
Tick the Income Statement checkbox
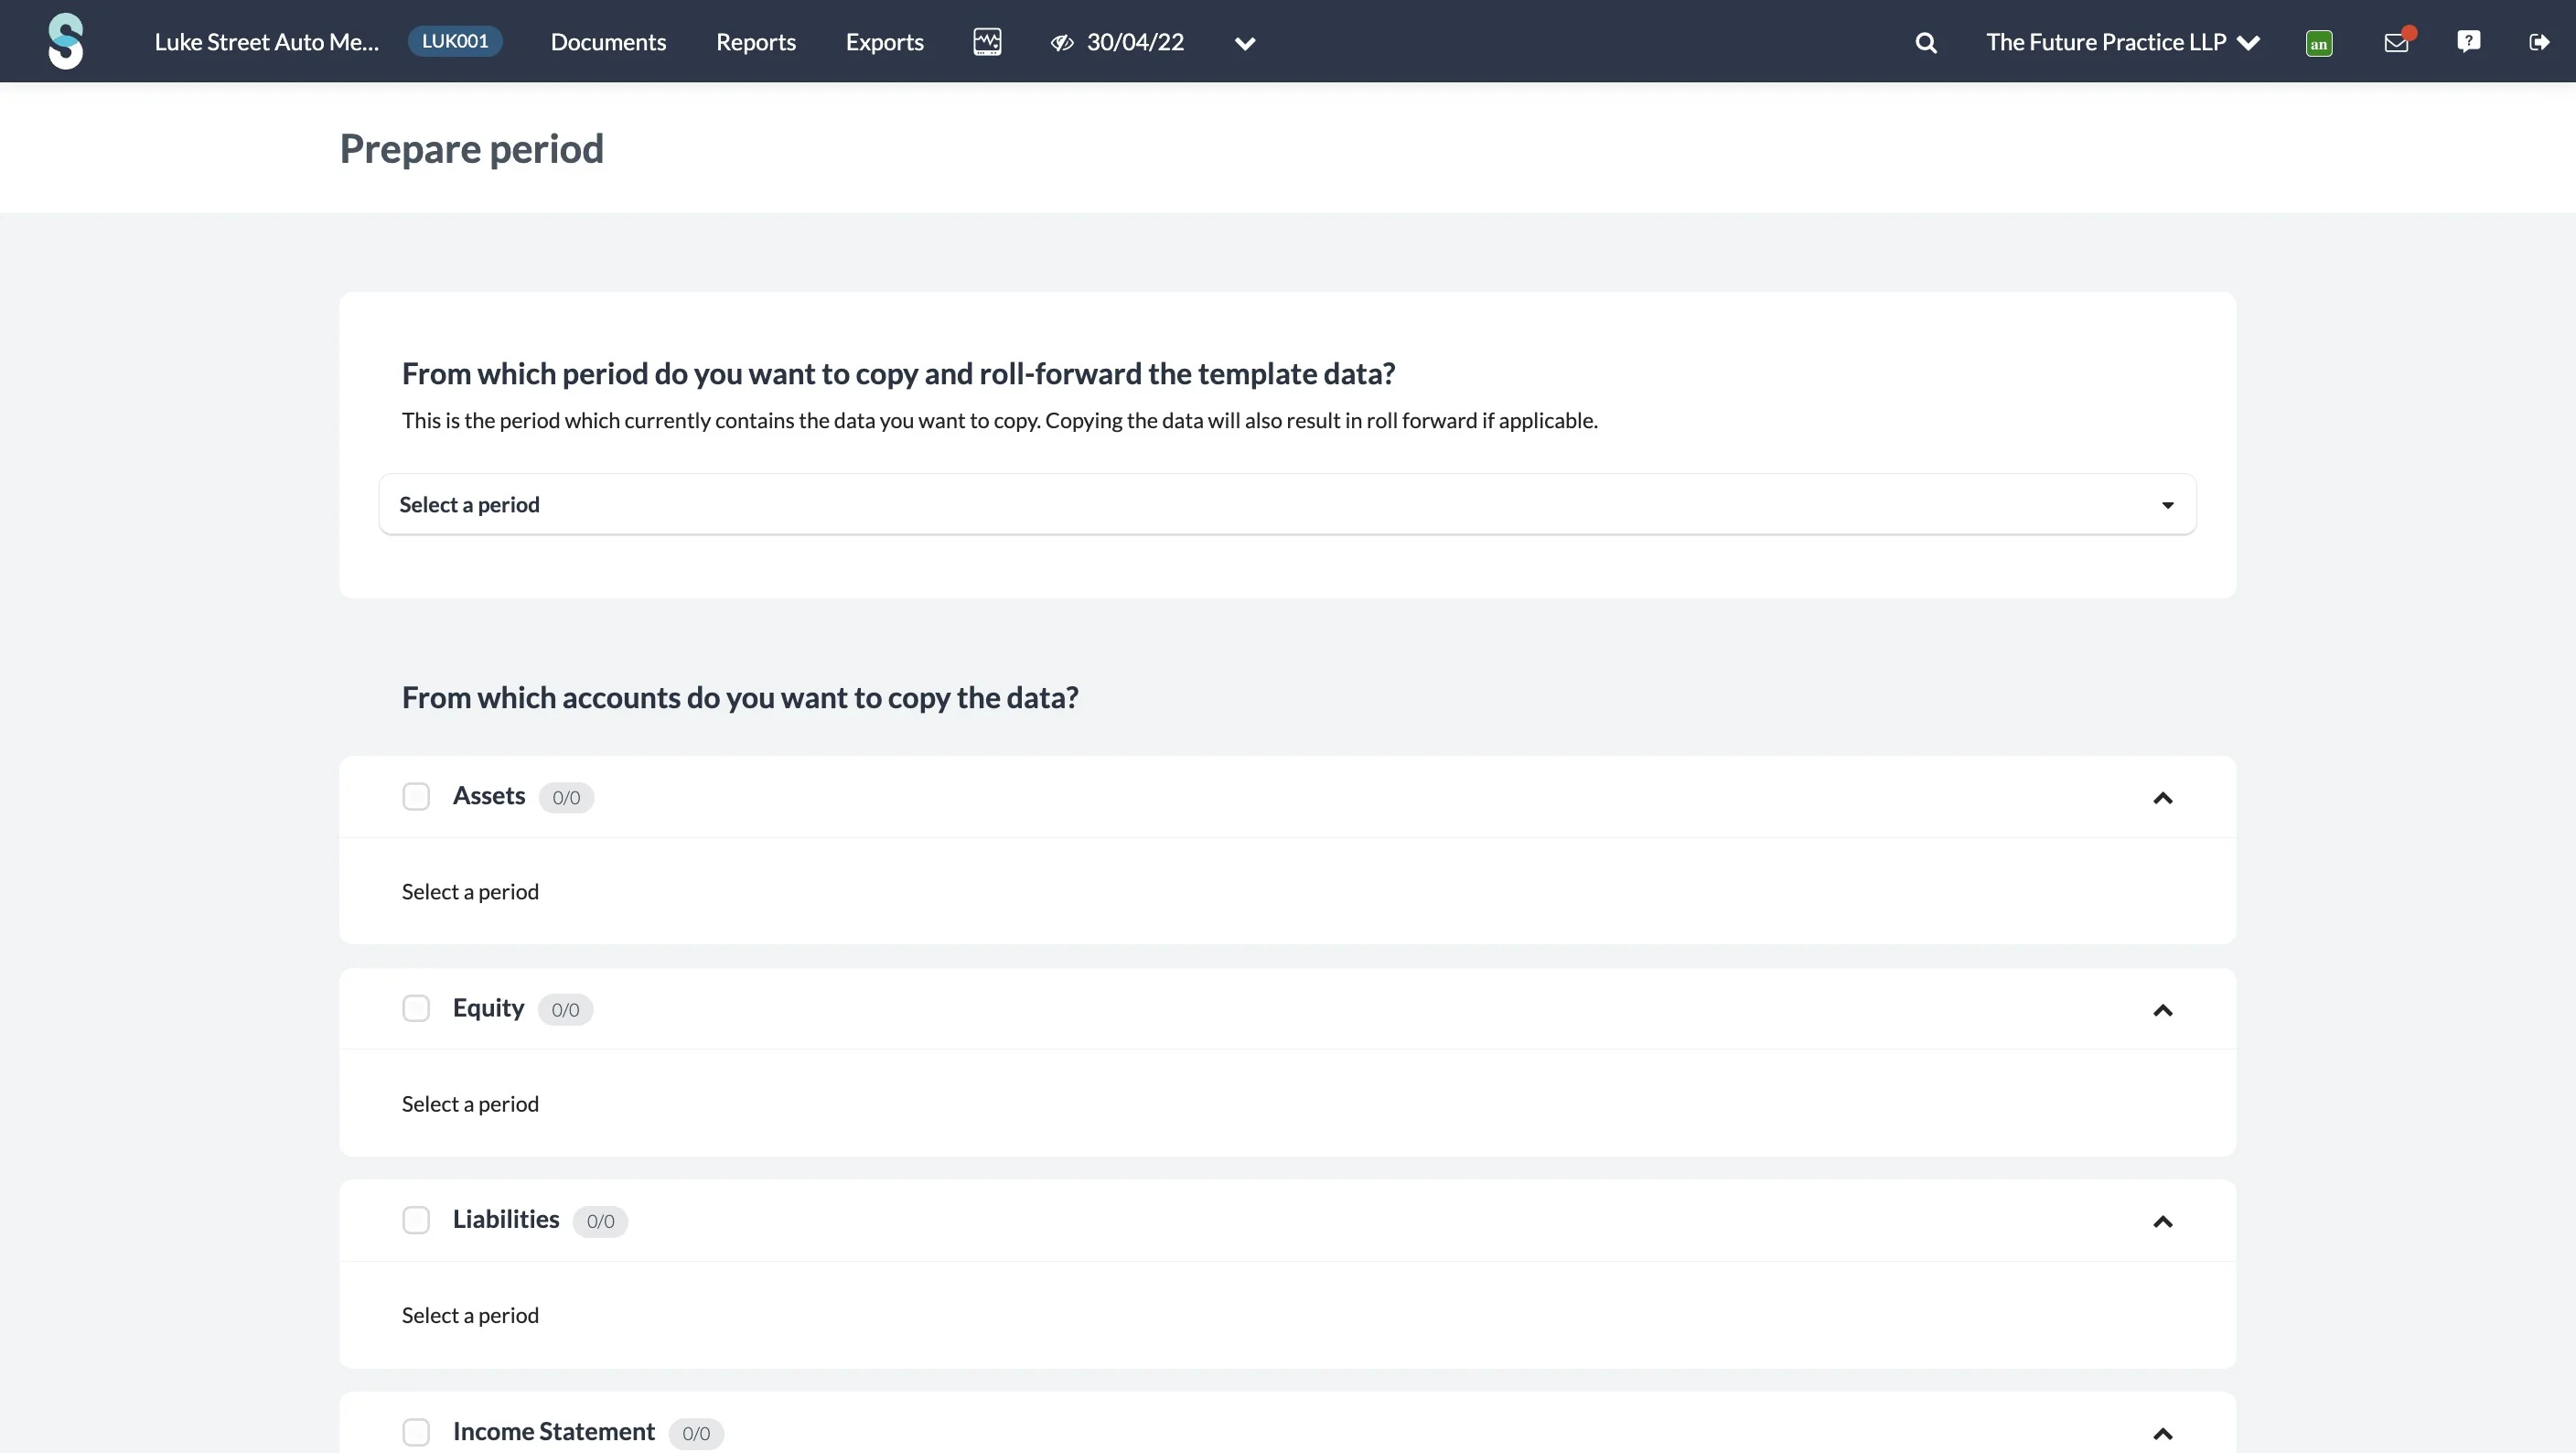[x=416, y=1432]
